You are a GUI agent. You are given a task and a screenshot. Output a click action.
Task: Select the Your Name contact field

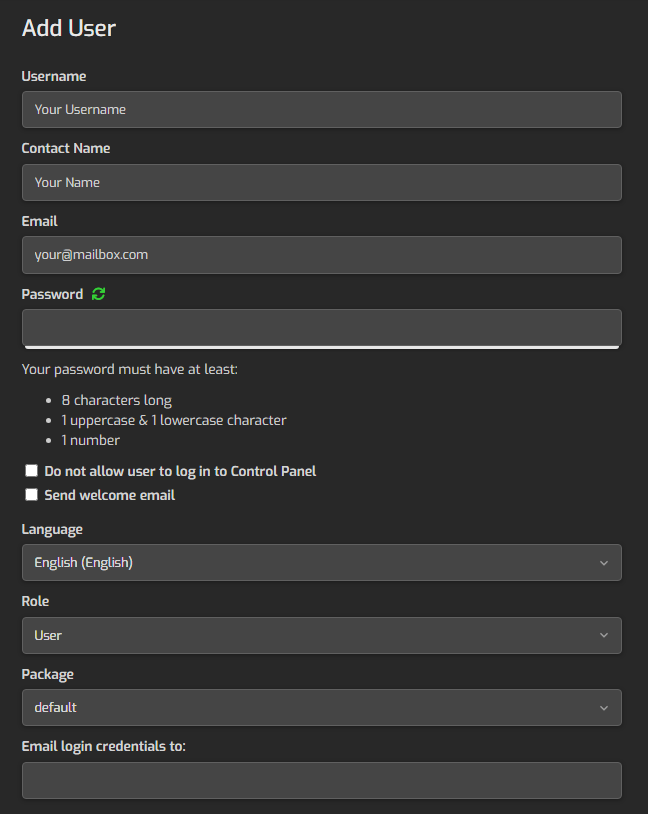pos(321,182)
